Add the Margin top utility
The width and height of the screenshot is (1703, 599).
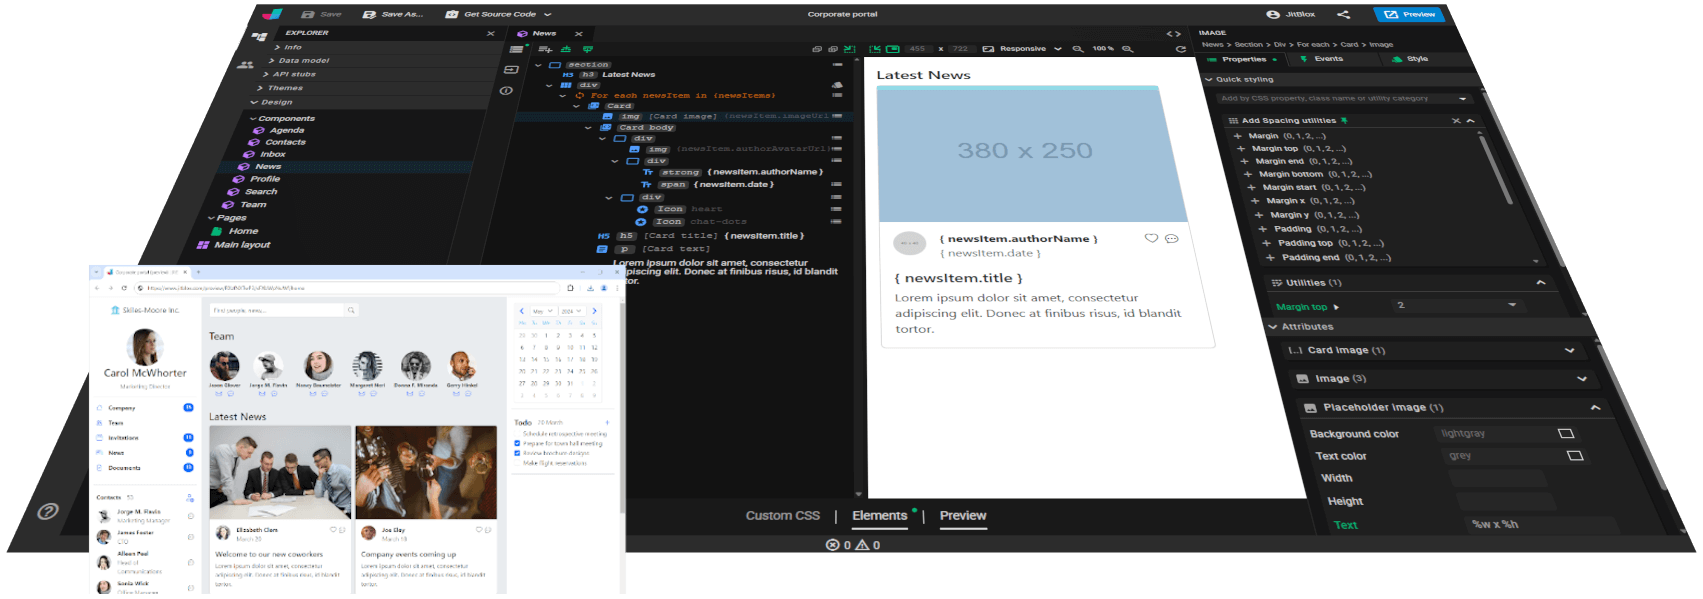tap(1241, 148)
